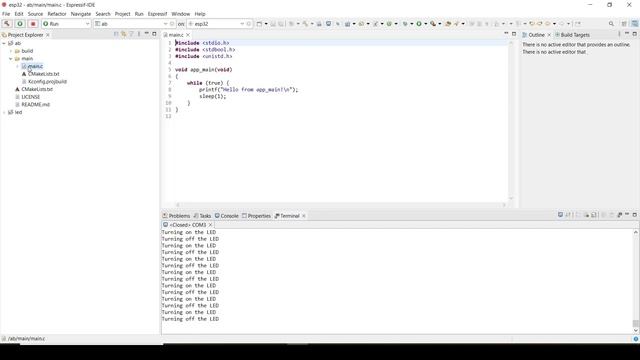Open the New icon's dropdown arrow
The image size is (640, 360).
pos(266,24)
